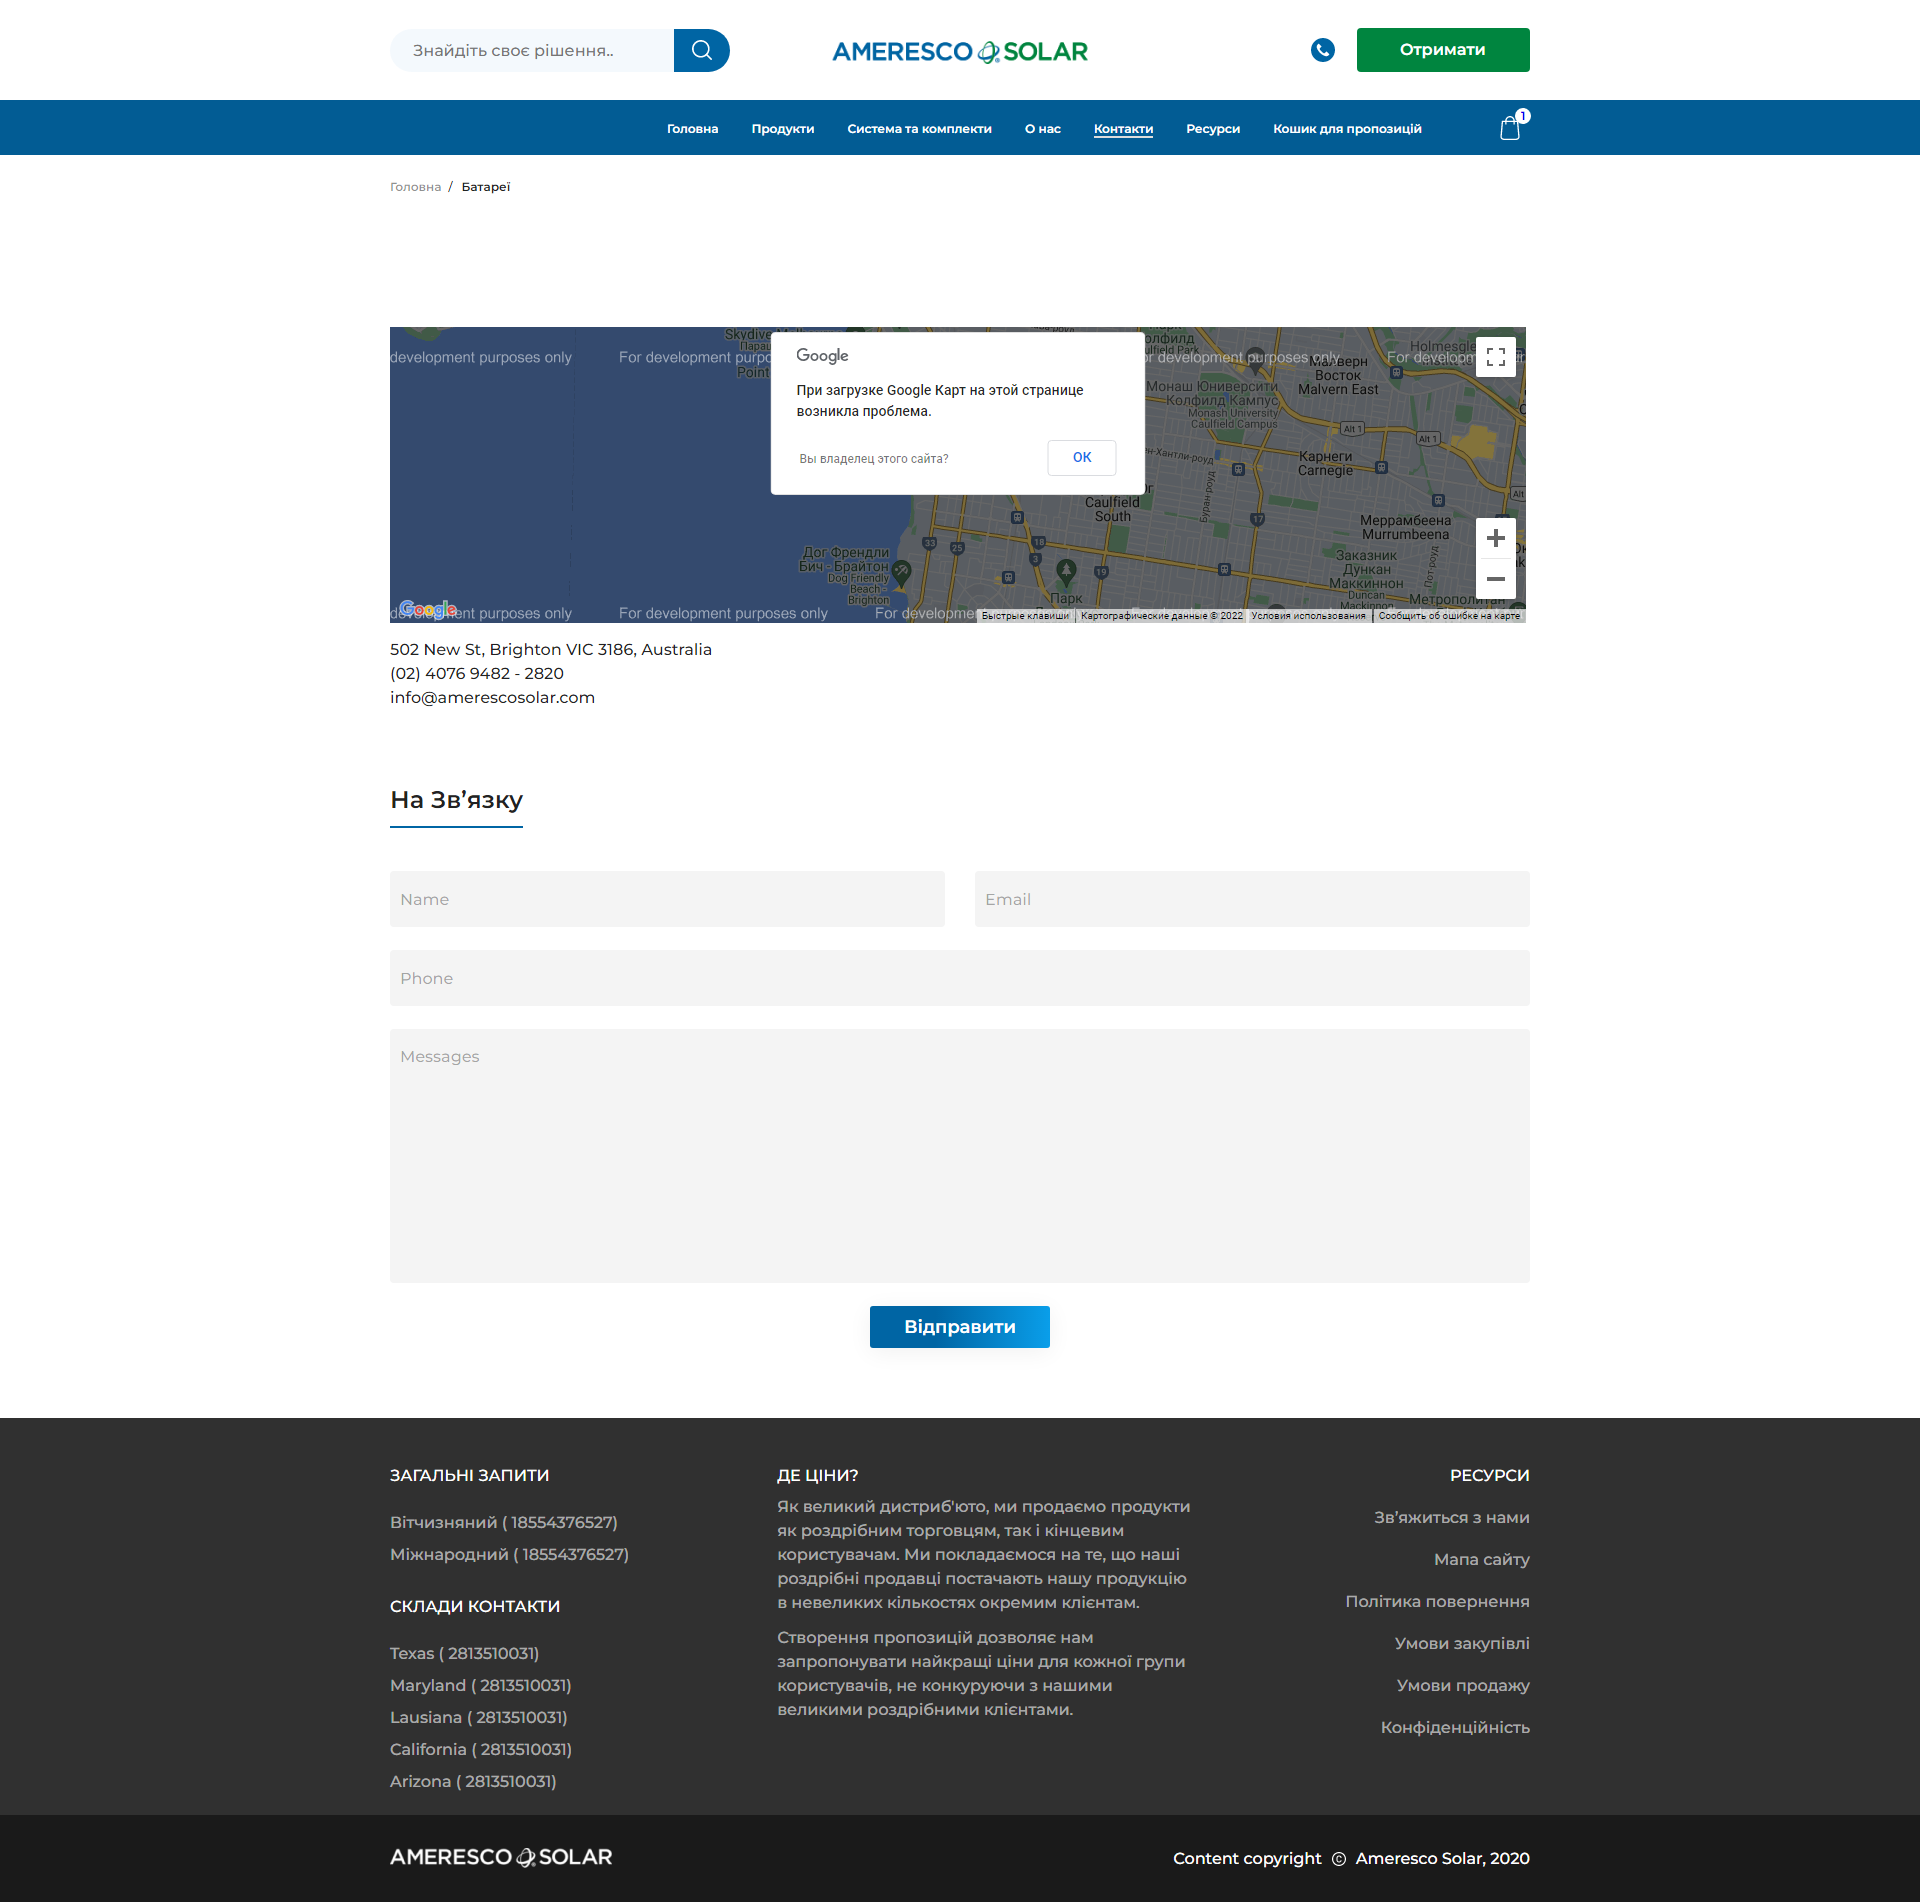Click 'Быстрые клавиши' map button
1920x1902 pixels.
tap(1025, 616)
